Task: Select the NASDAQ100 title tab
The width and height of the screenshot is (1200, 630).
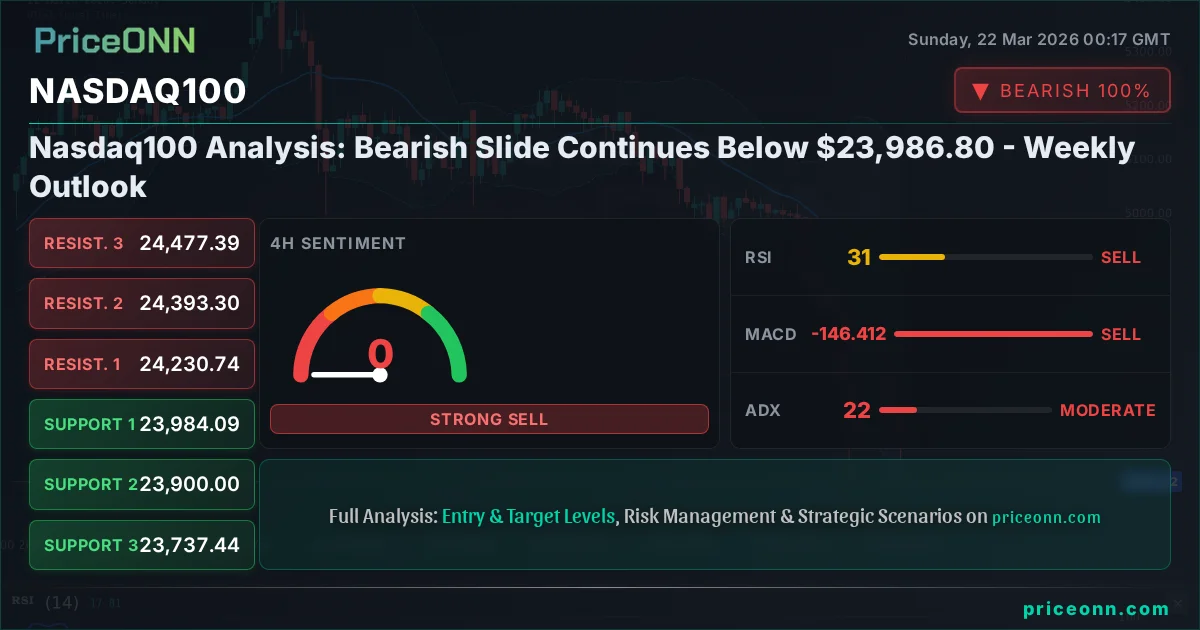Action: tap(138, 91)
